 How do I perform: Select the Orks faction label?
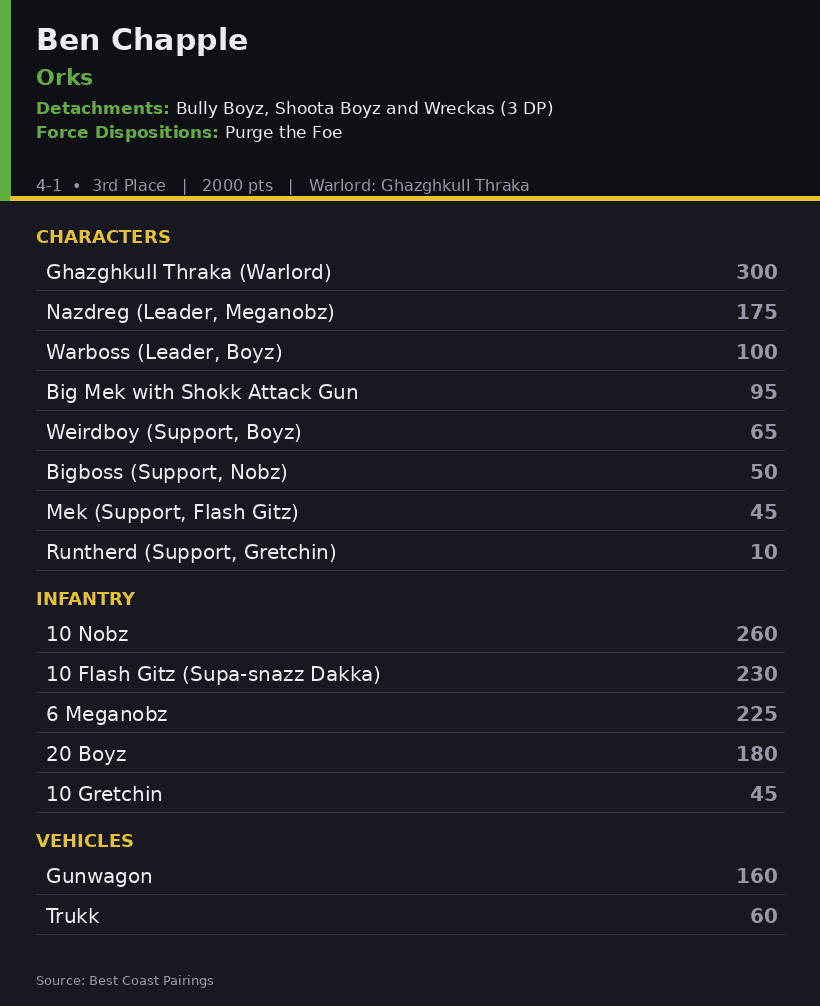point(64,78)
